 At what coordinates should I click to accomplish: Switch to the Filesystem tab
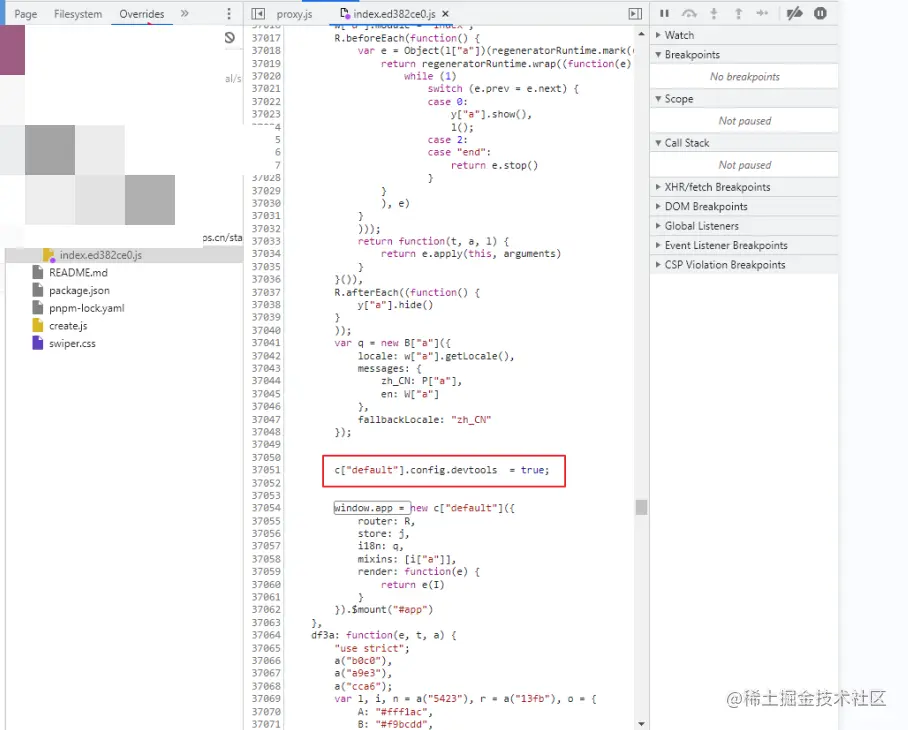coord(78,14)
